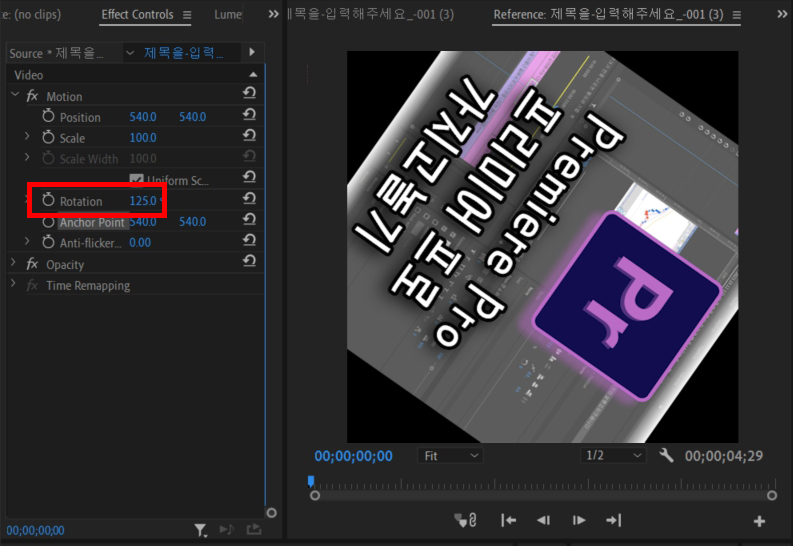Viewport: 793px width, 546px height.
Task: Edit the Anti-flicker value 0.00
Action: pyautogui.click(x=140, y=243)
